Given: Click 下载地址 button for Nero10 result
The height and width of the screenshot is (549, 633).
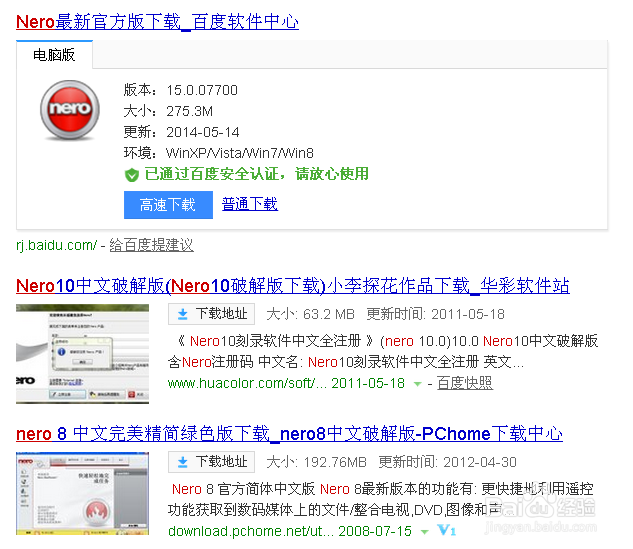Looking at the screenshot, I should [x=212, y=314].
